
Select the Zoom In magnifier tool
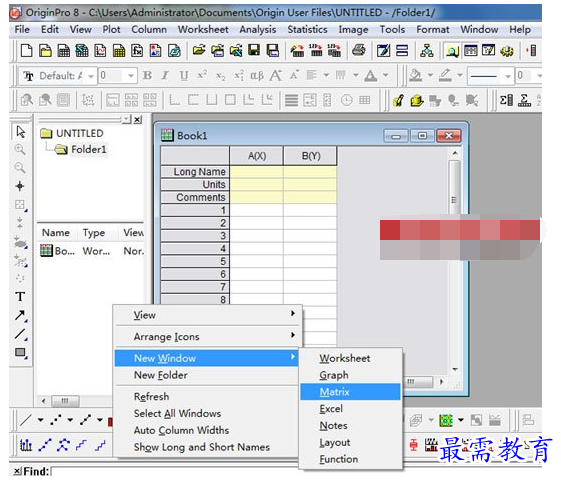coord(20,150)
